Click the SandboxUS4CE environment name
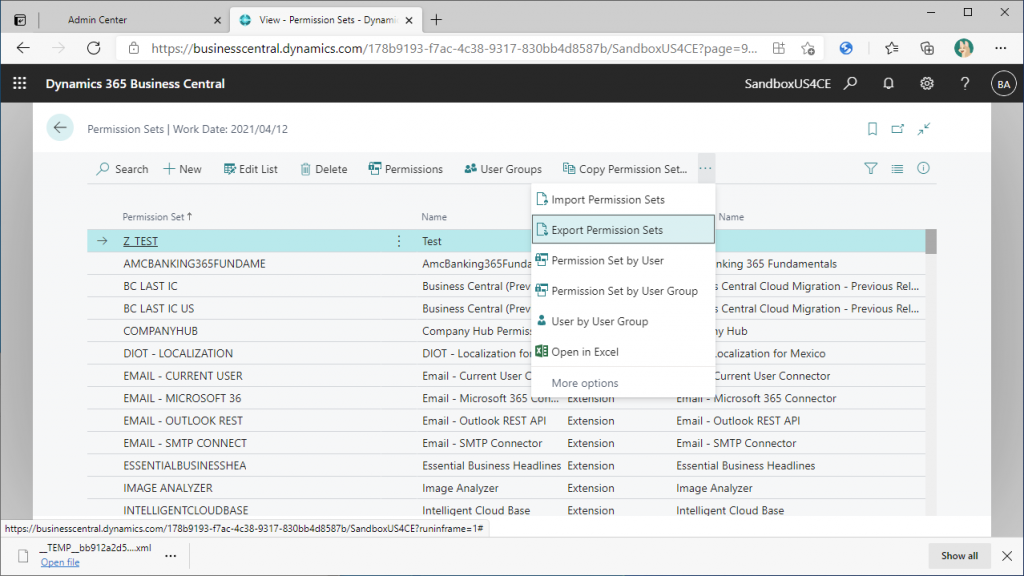Viewport: 1024px width, 576px height. coord(788,84)
